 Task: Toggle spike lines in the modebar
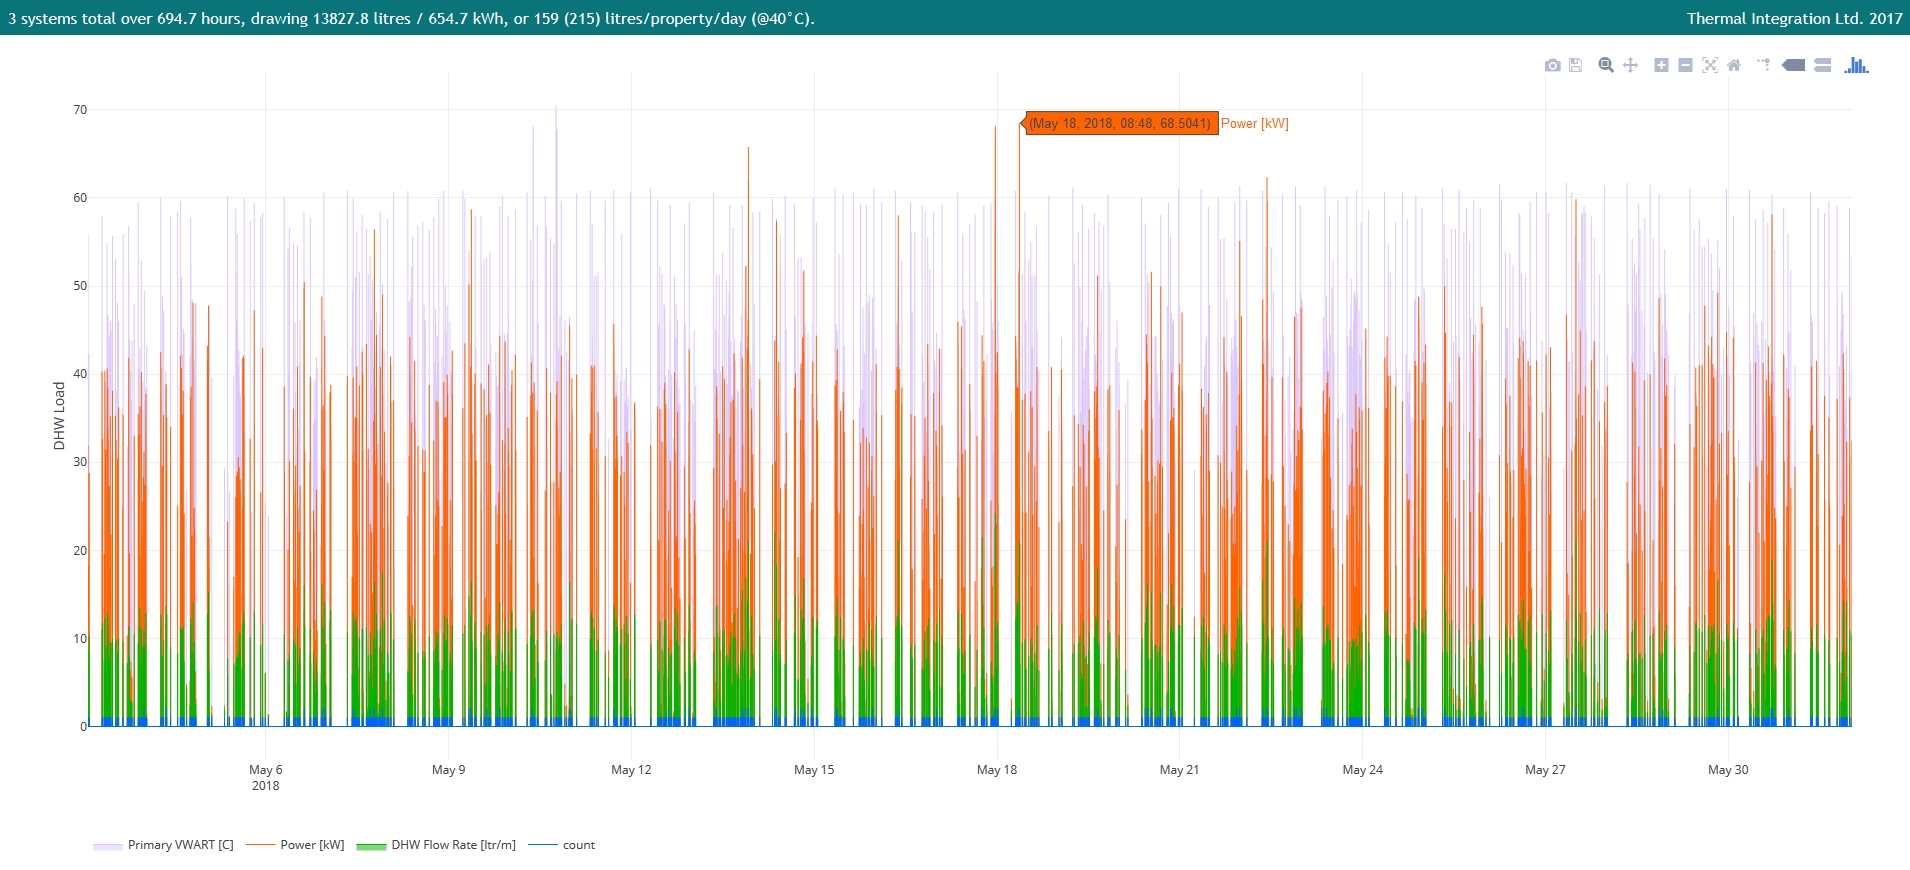click(1764, 65)
